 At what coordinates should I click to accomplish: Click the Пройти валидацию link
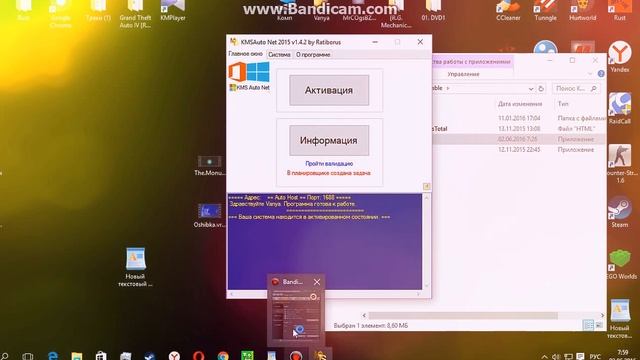[x=329, y=164]
